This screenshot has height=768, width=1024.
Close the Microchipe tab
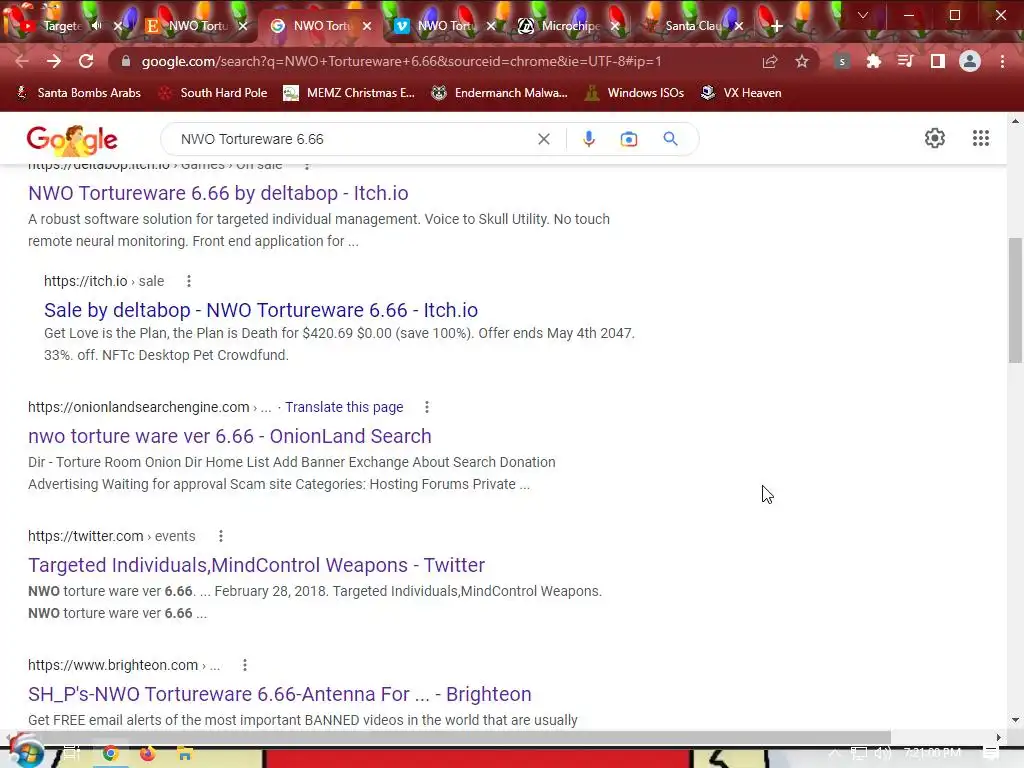615,26
